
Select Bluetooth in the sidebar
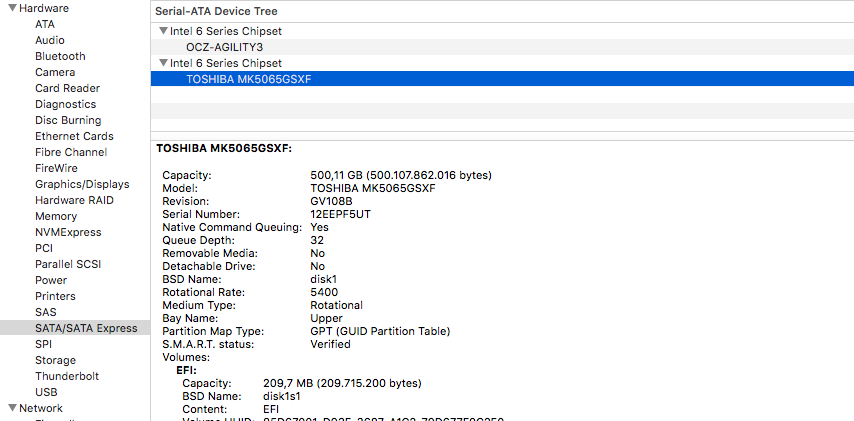tap(60, 56)
